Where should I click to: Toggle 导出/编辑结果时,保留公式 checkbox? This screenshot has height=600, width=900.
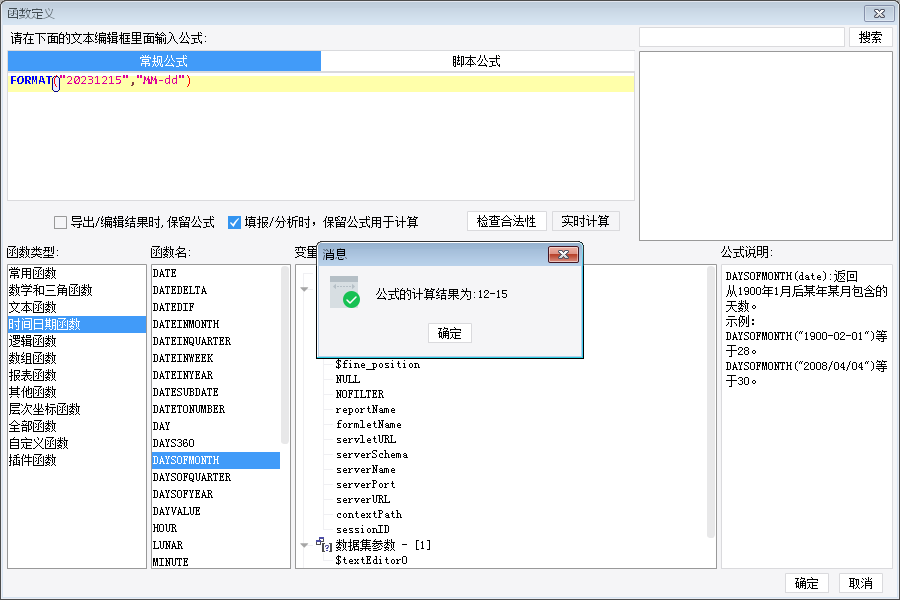pyautogui.click(x=60, y=222)
